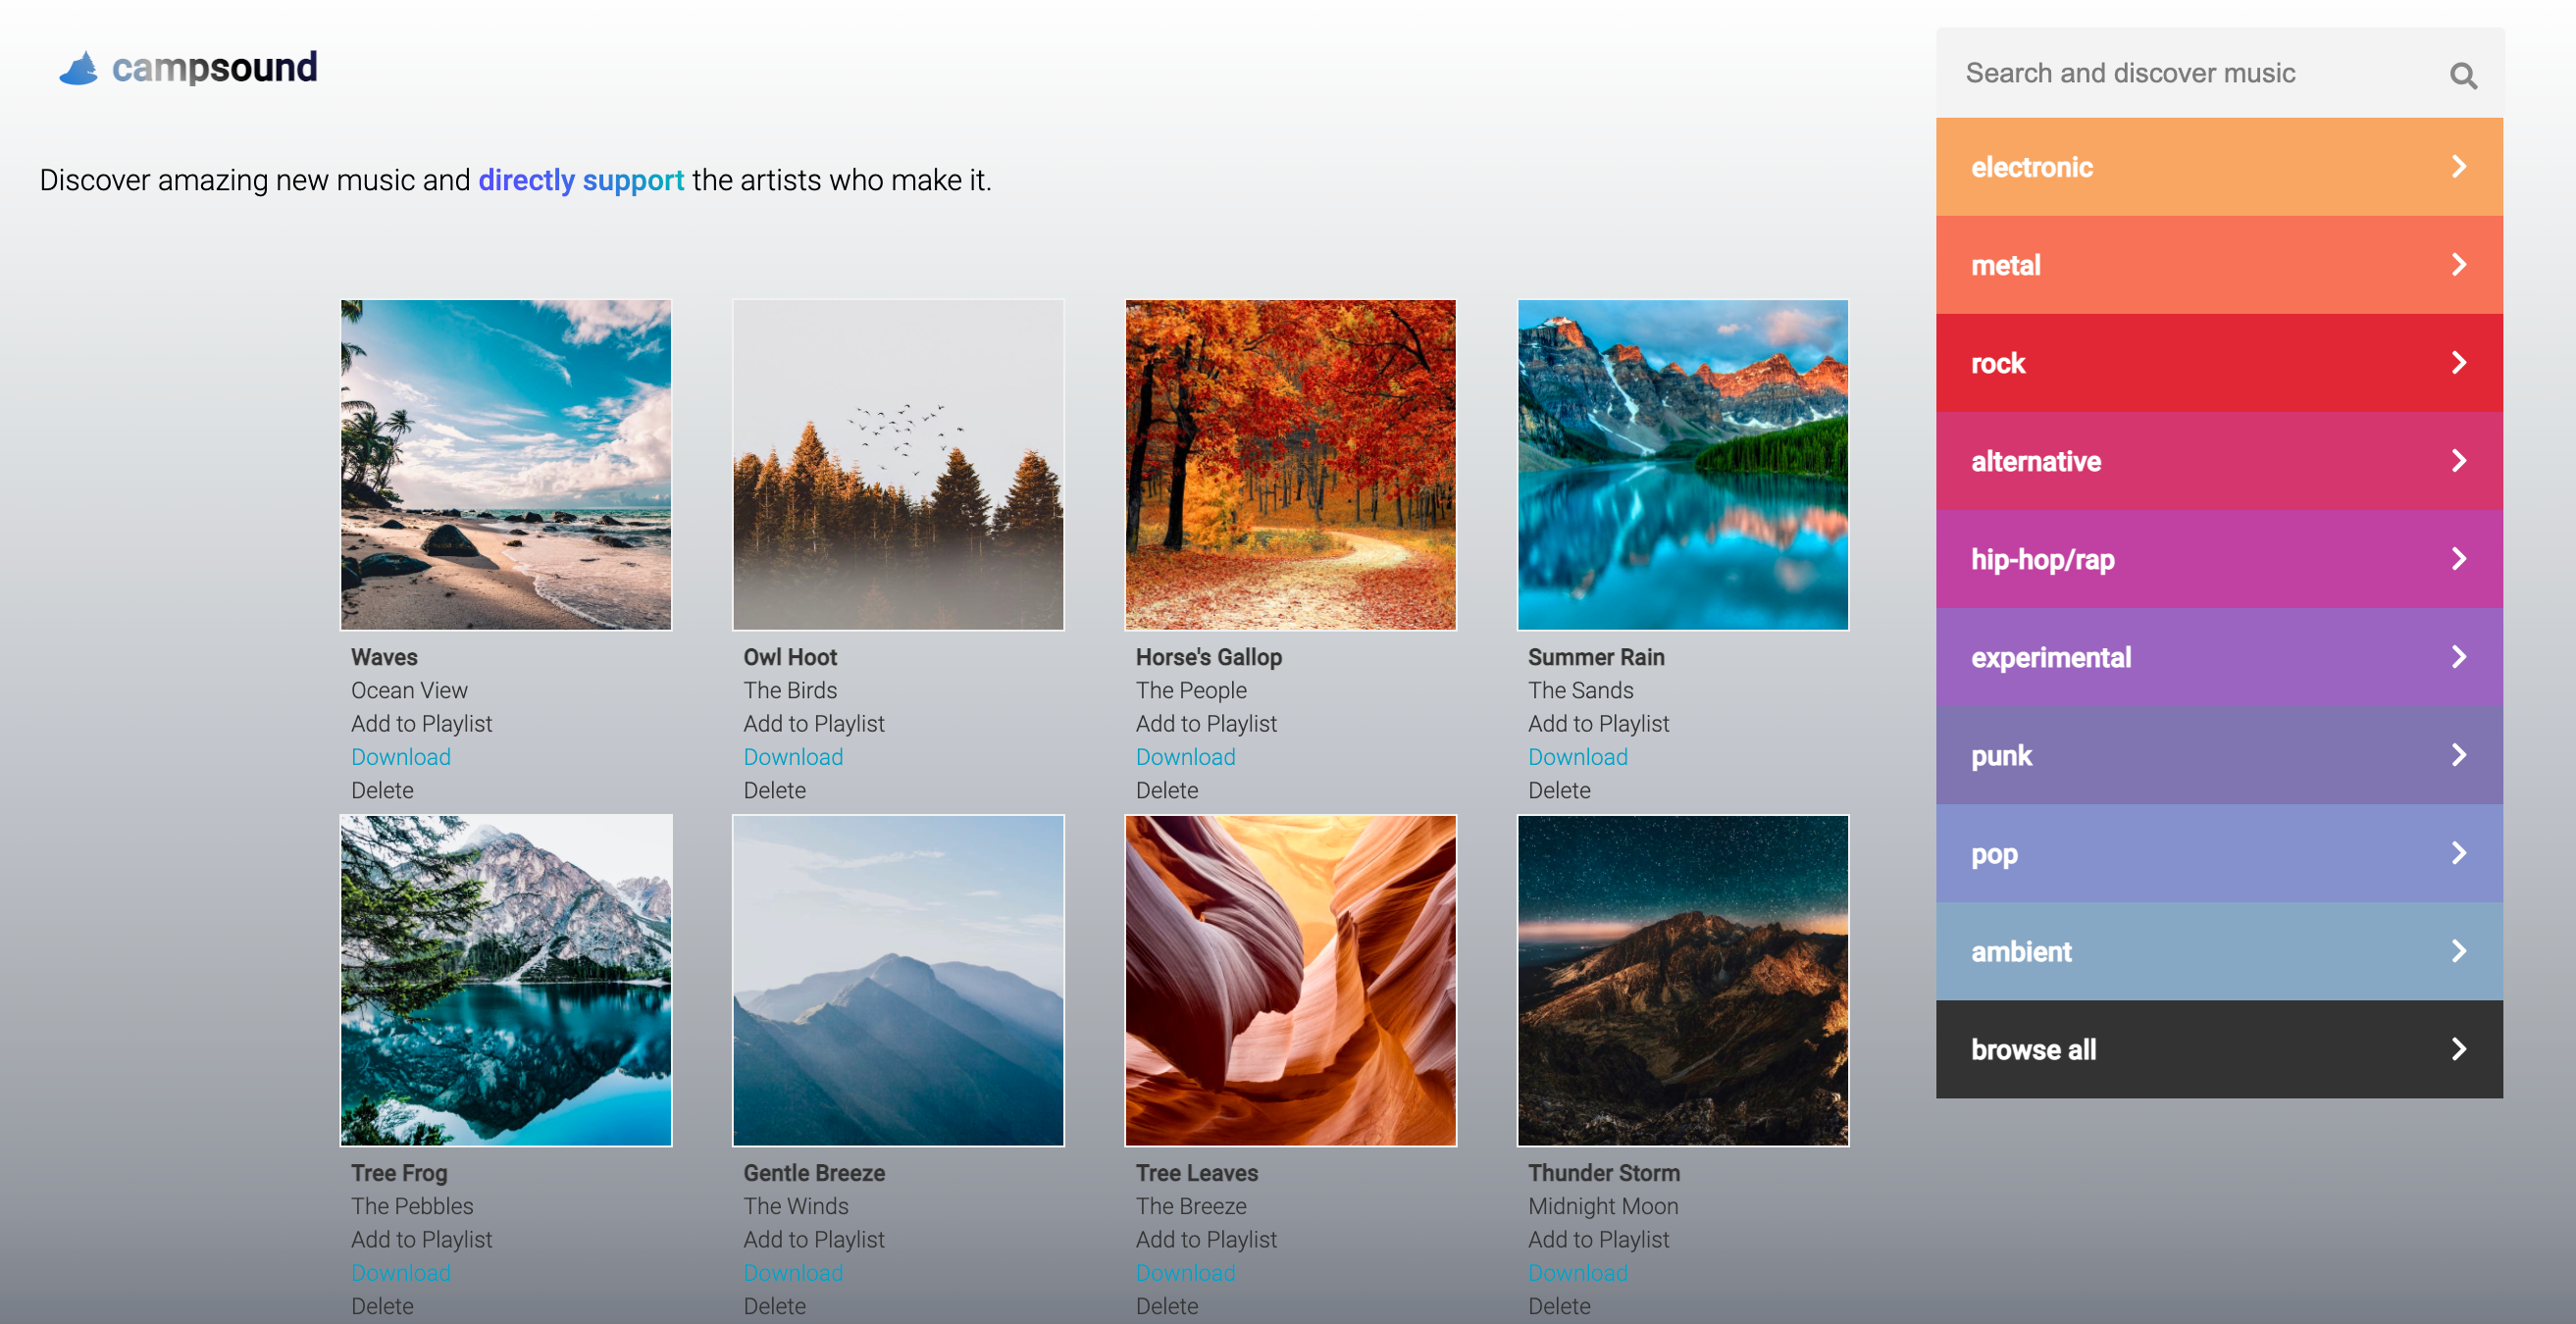Open the Owl Hoot album cover

tap(898, 465)
